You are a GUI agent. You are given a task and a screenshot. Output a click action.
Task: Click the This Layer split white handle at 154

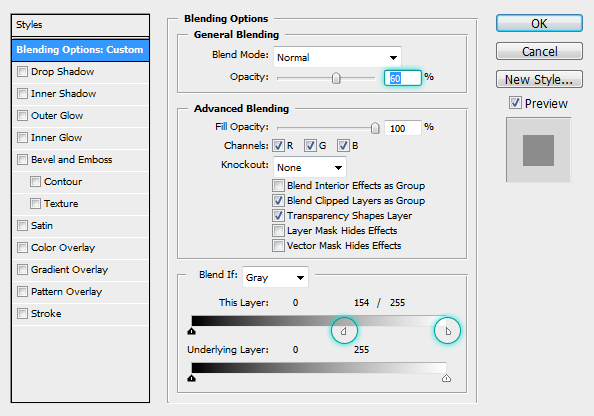(x=344, y=332)
